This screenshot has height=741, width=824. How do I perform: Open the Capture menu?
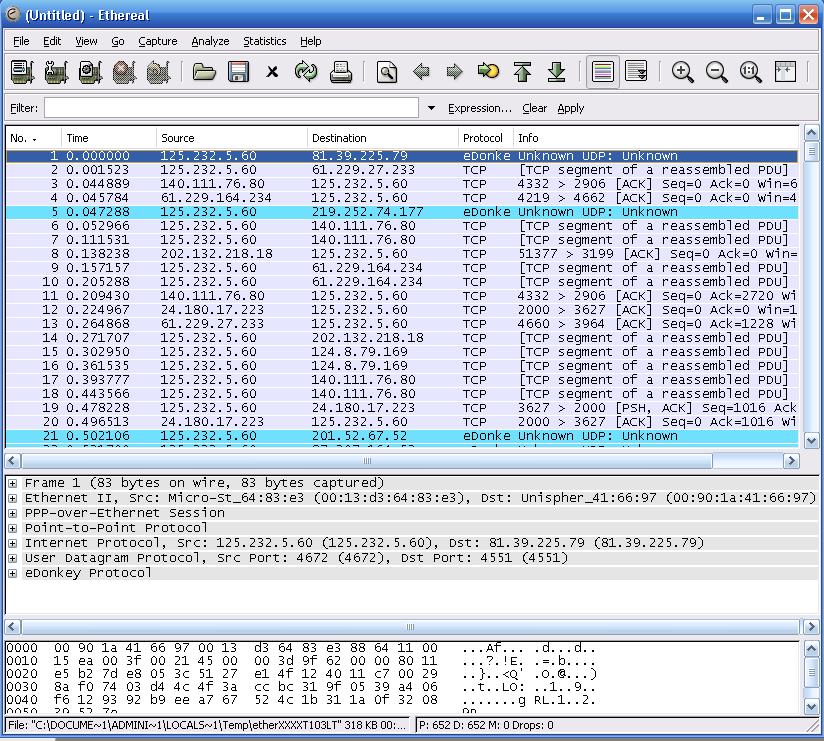(158, 41)
